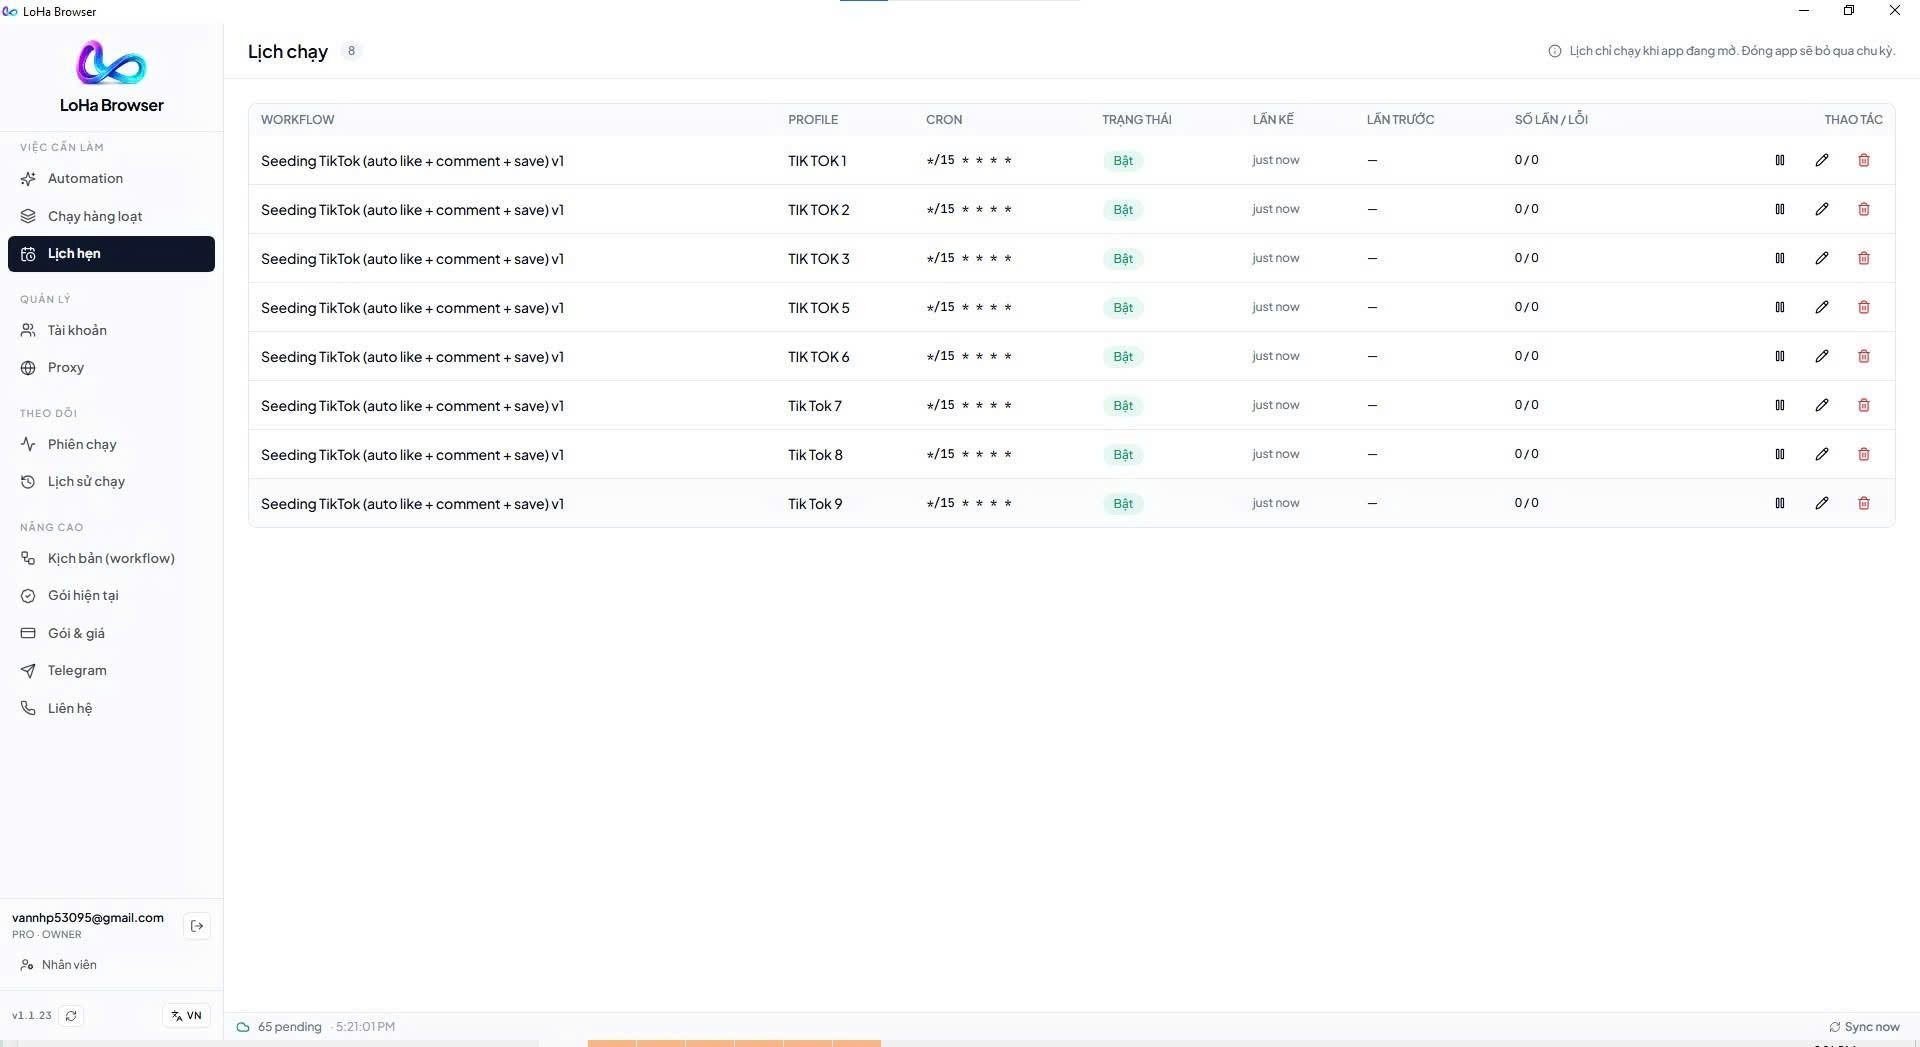1920x1047 pixels.
Task: Delete the Tik Tok 8 schedule
Action: click(1864, 454)
